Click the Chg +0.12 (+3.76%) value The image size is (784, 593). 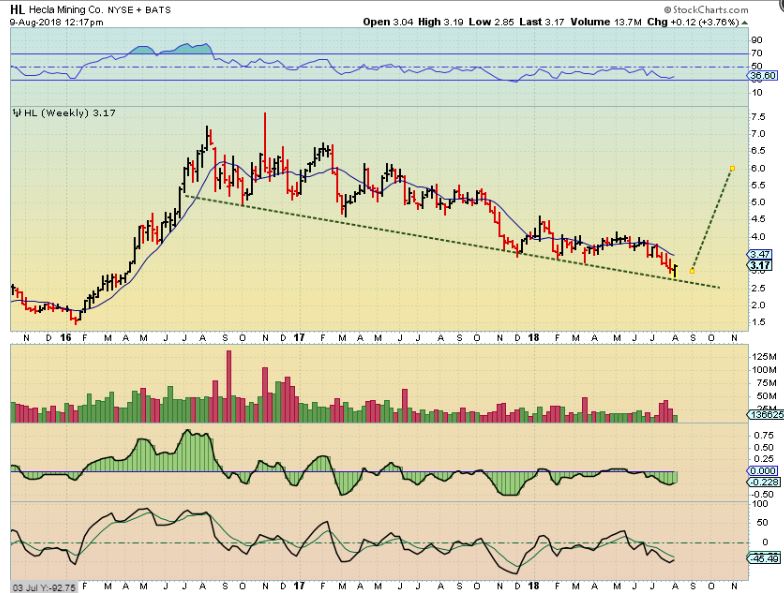coord(693,22)
